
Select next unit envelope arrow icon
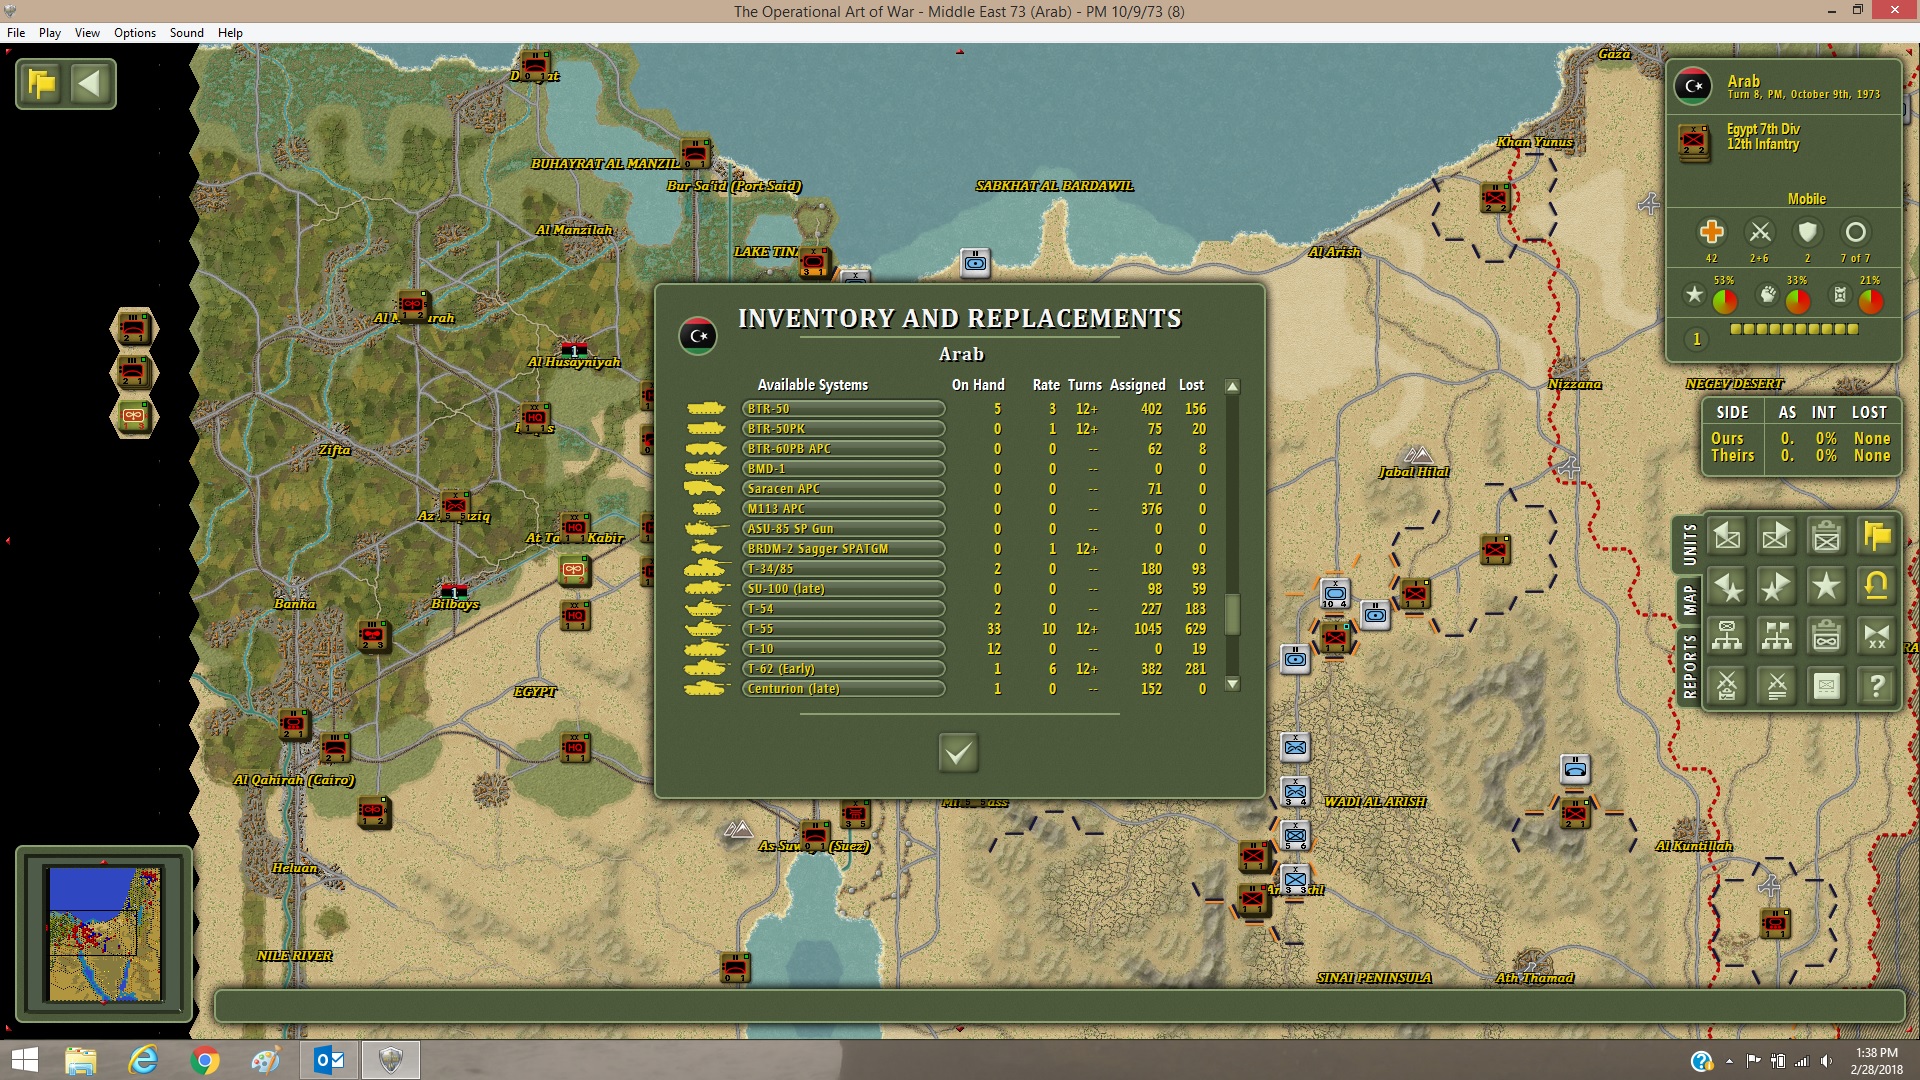pyautogui.click(x=1776, y=537)
